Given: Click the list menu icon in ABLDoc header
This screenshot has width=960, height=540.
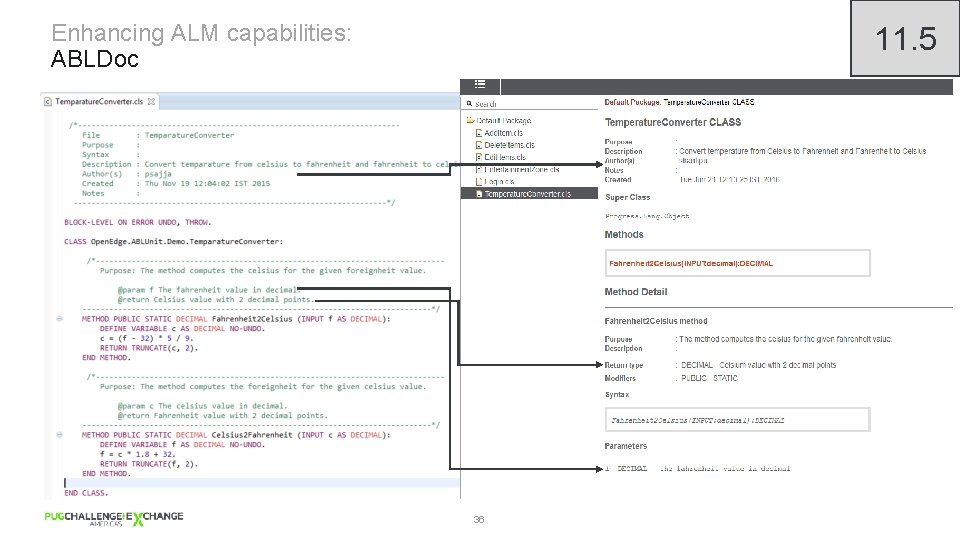Looking at the screenshot, I should (x=480, y=84).
